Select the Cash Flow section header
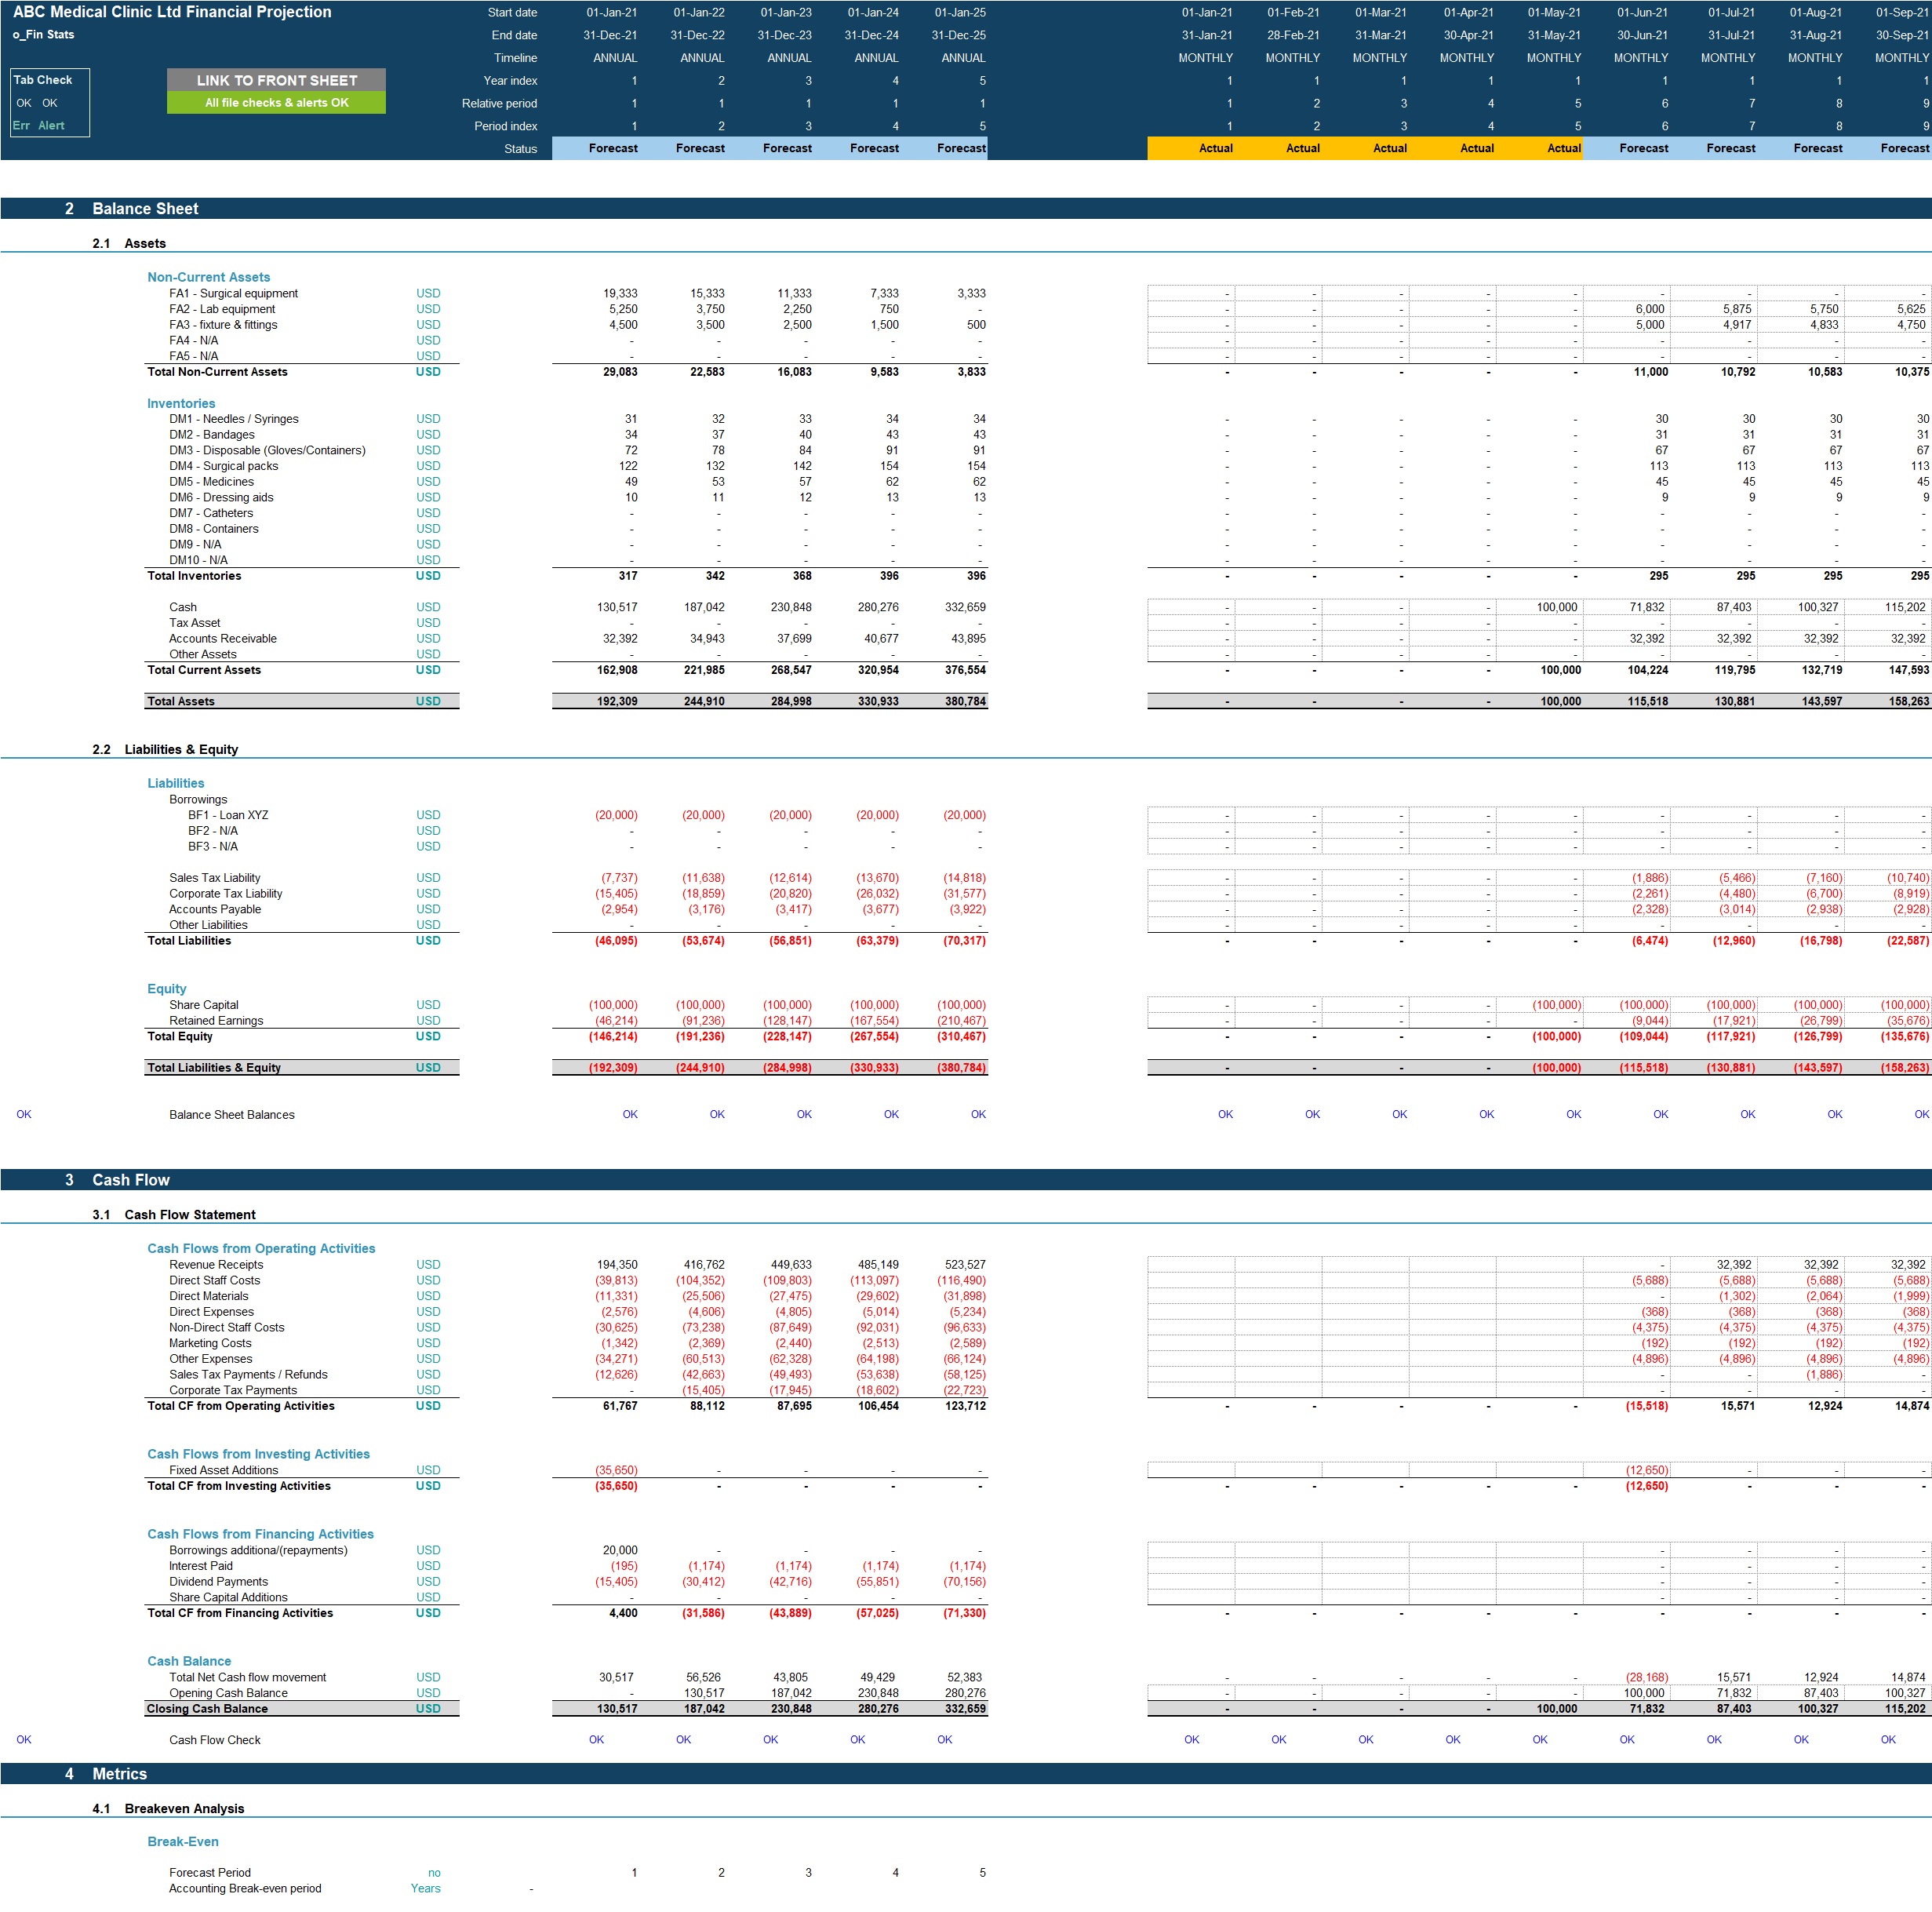1932x1912 pixels. 131,1180
